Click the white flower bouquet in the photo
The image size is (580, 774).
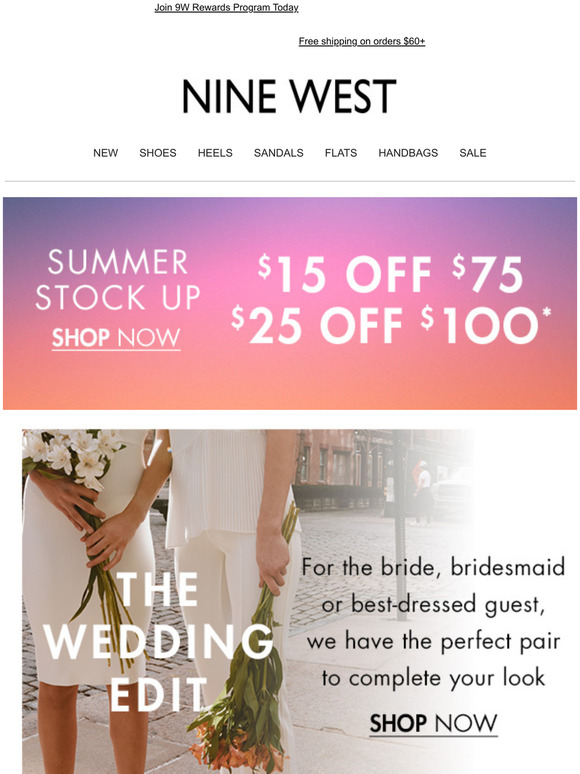click(74, 455)
